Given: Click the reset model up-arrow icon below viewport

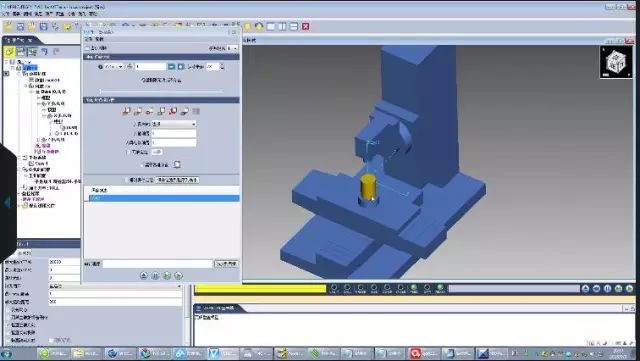Looking at the screenshot, I should click(x=585, y=289).
